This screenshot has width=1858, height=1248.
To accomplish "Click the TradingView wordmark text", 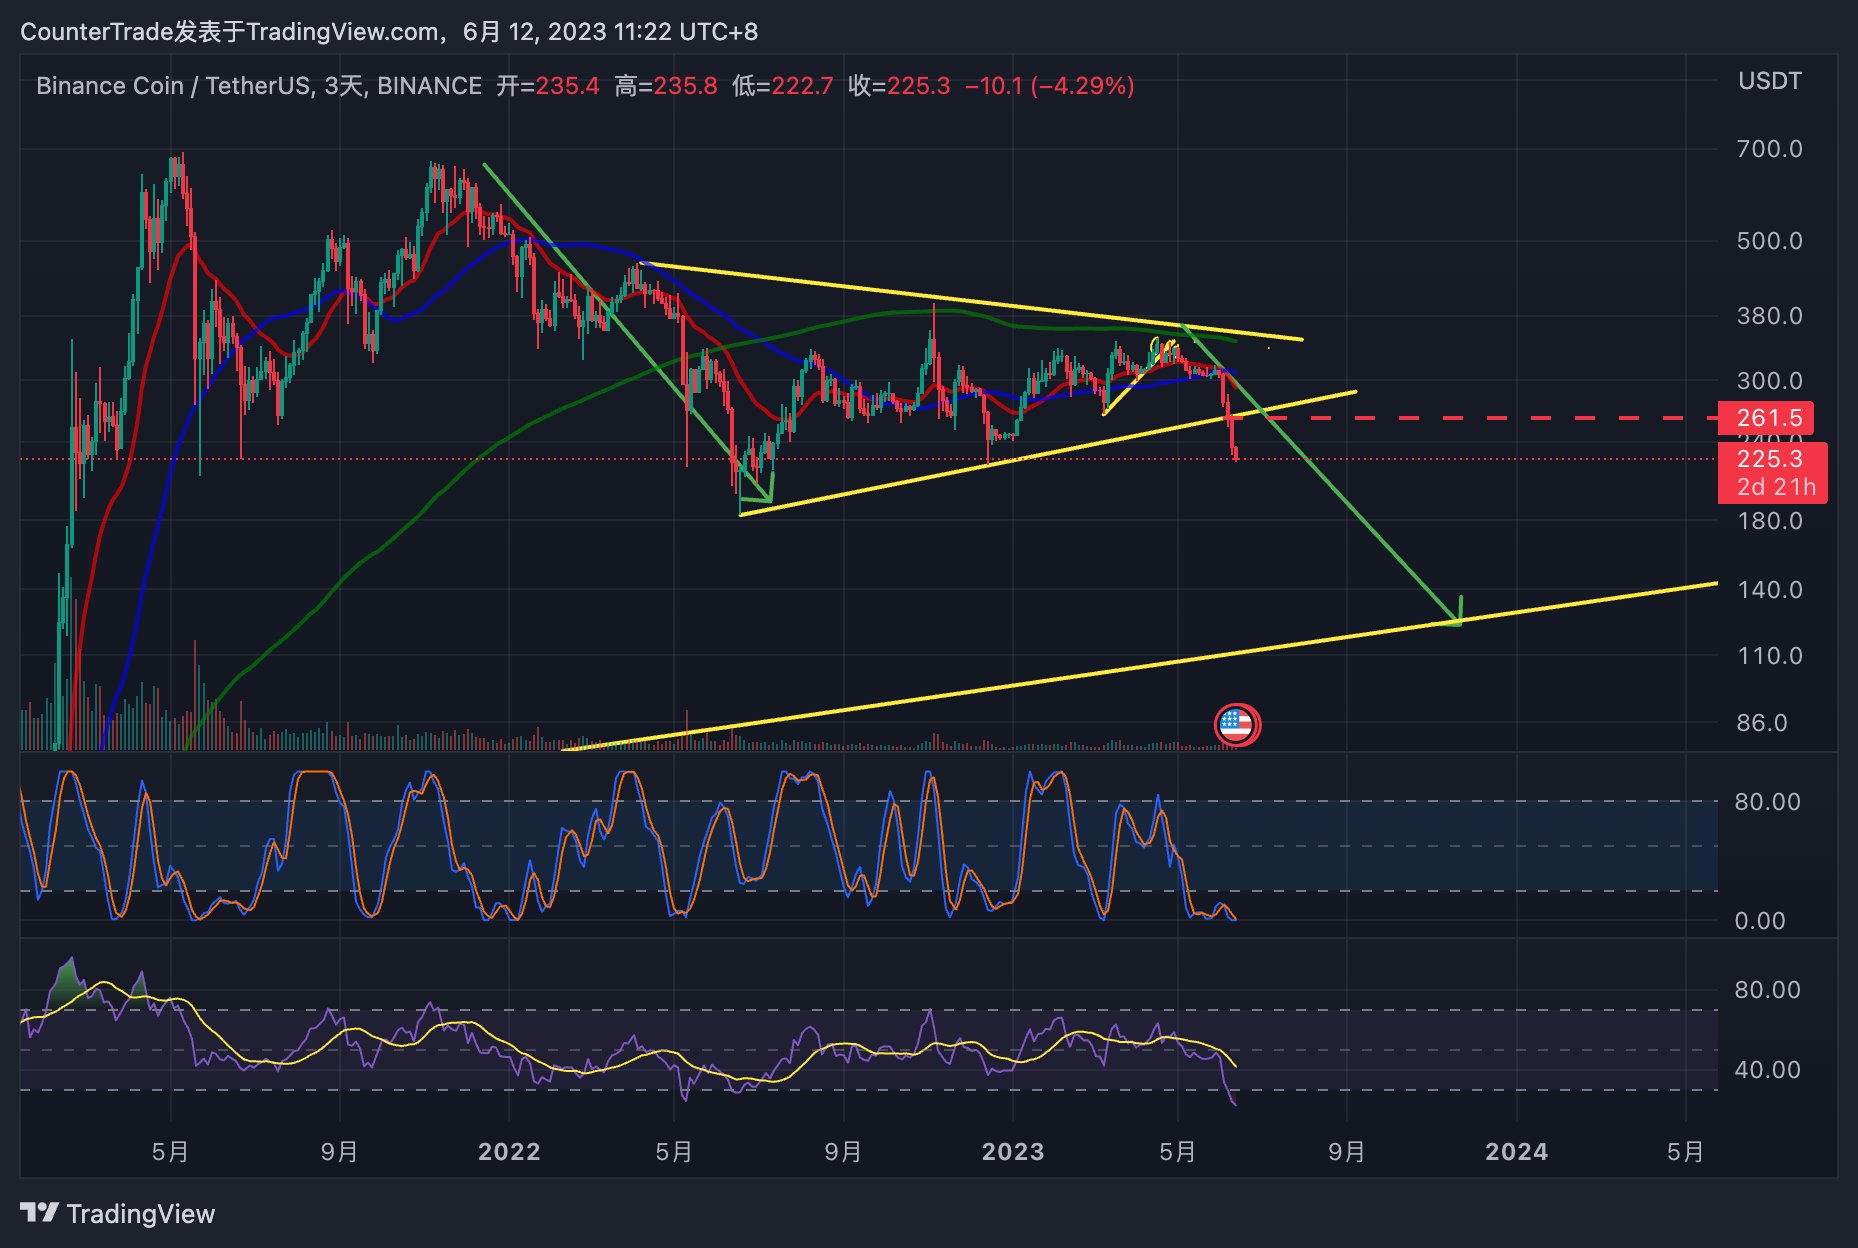I will click(141, 1214).
